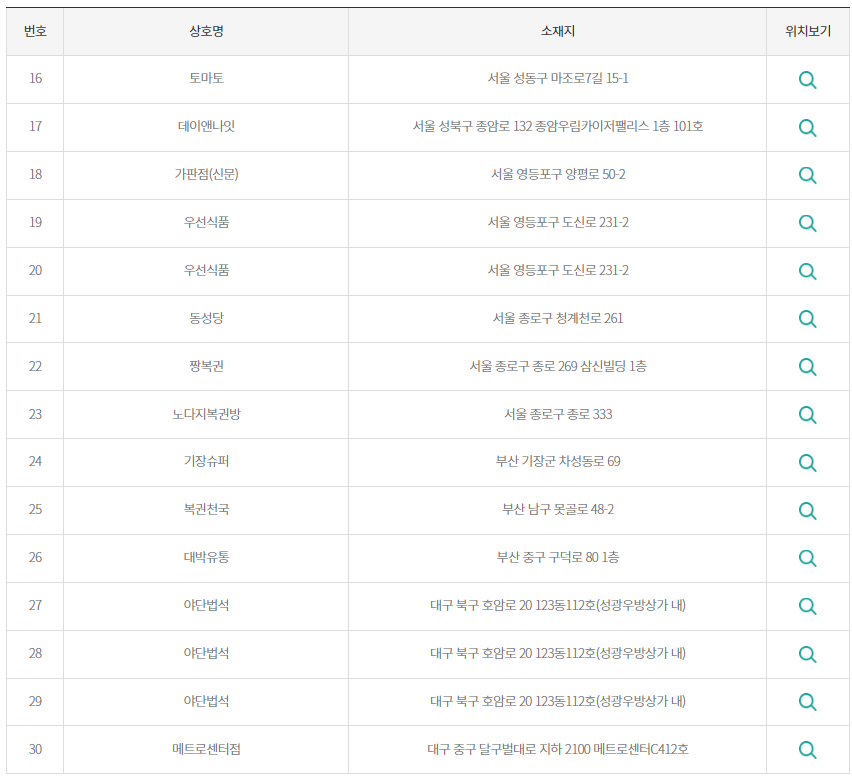852x780 pixels.
Task: Click address 서울 영등포구 양평로 50-2
Action: coord(557,174)
